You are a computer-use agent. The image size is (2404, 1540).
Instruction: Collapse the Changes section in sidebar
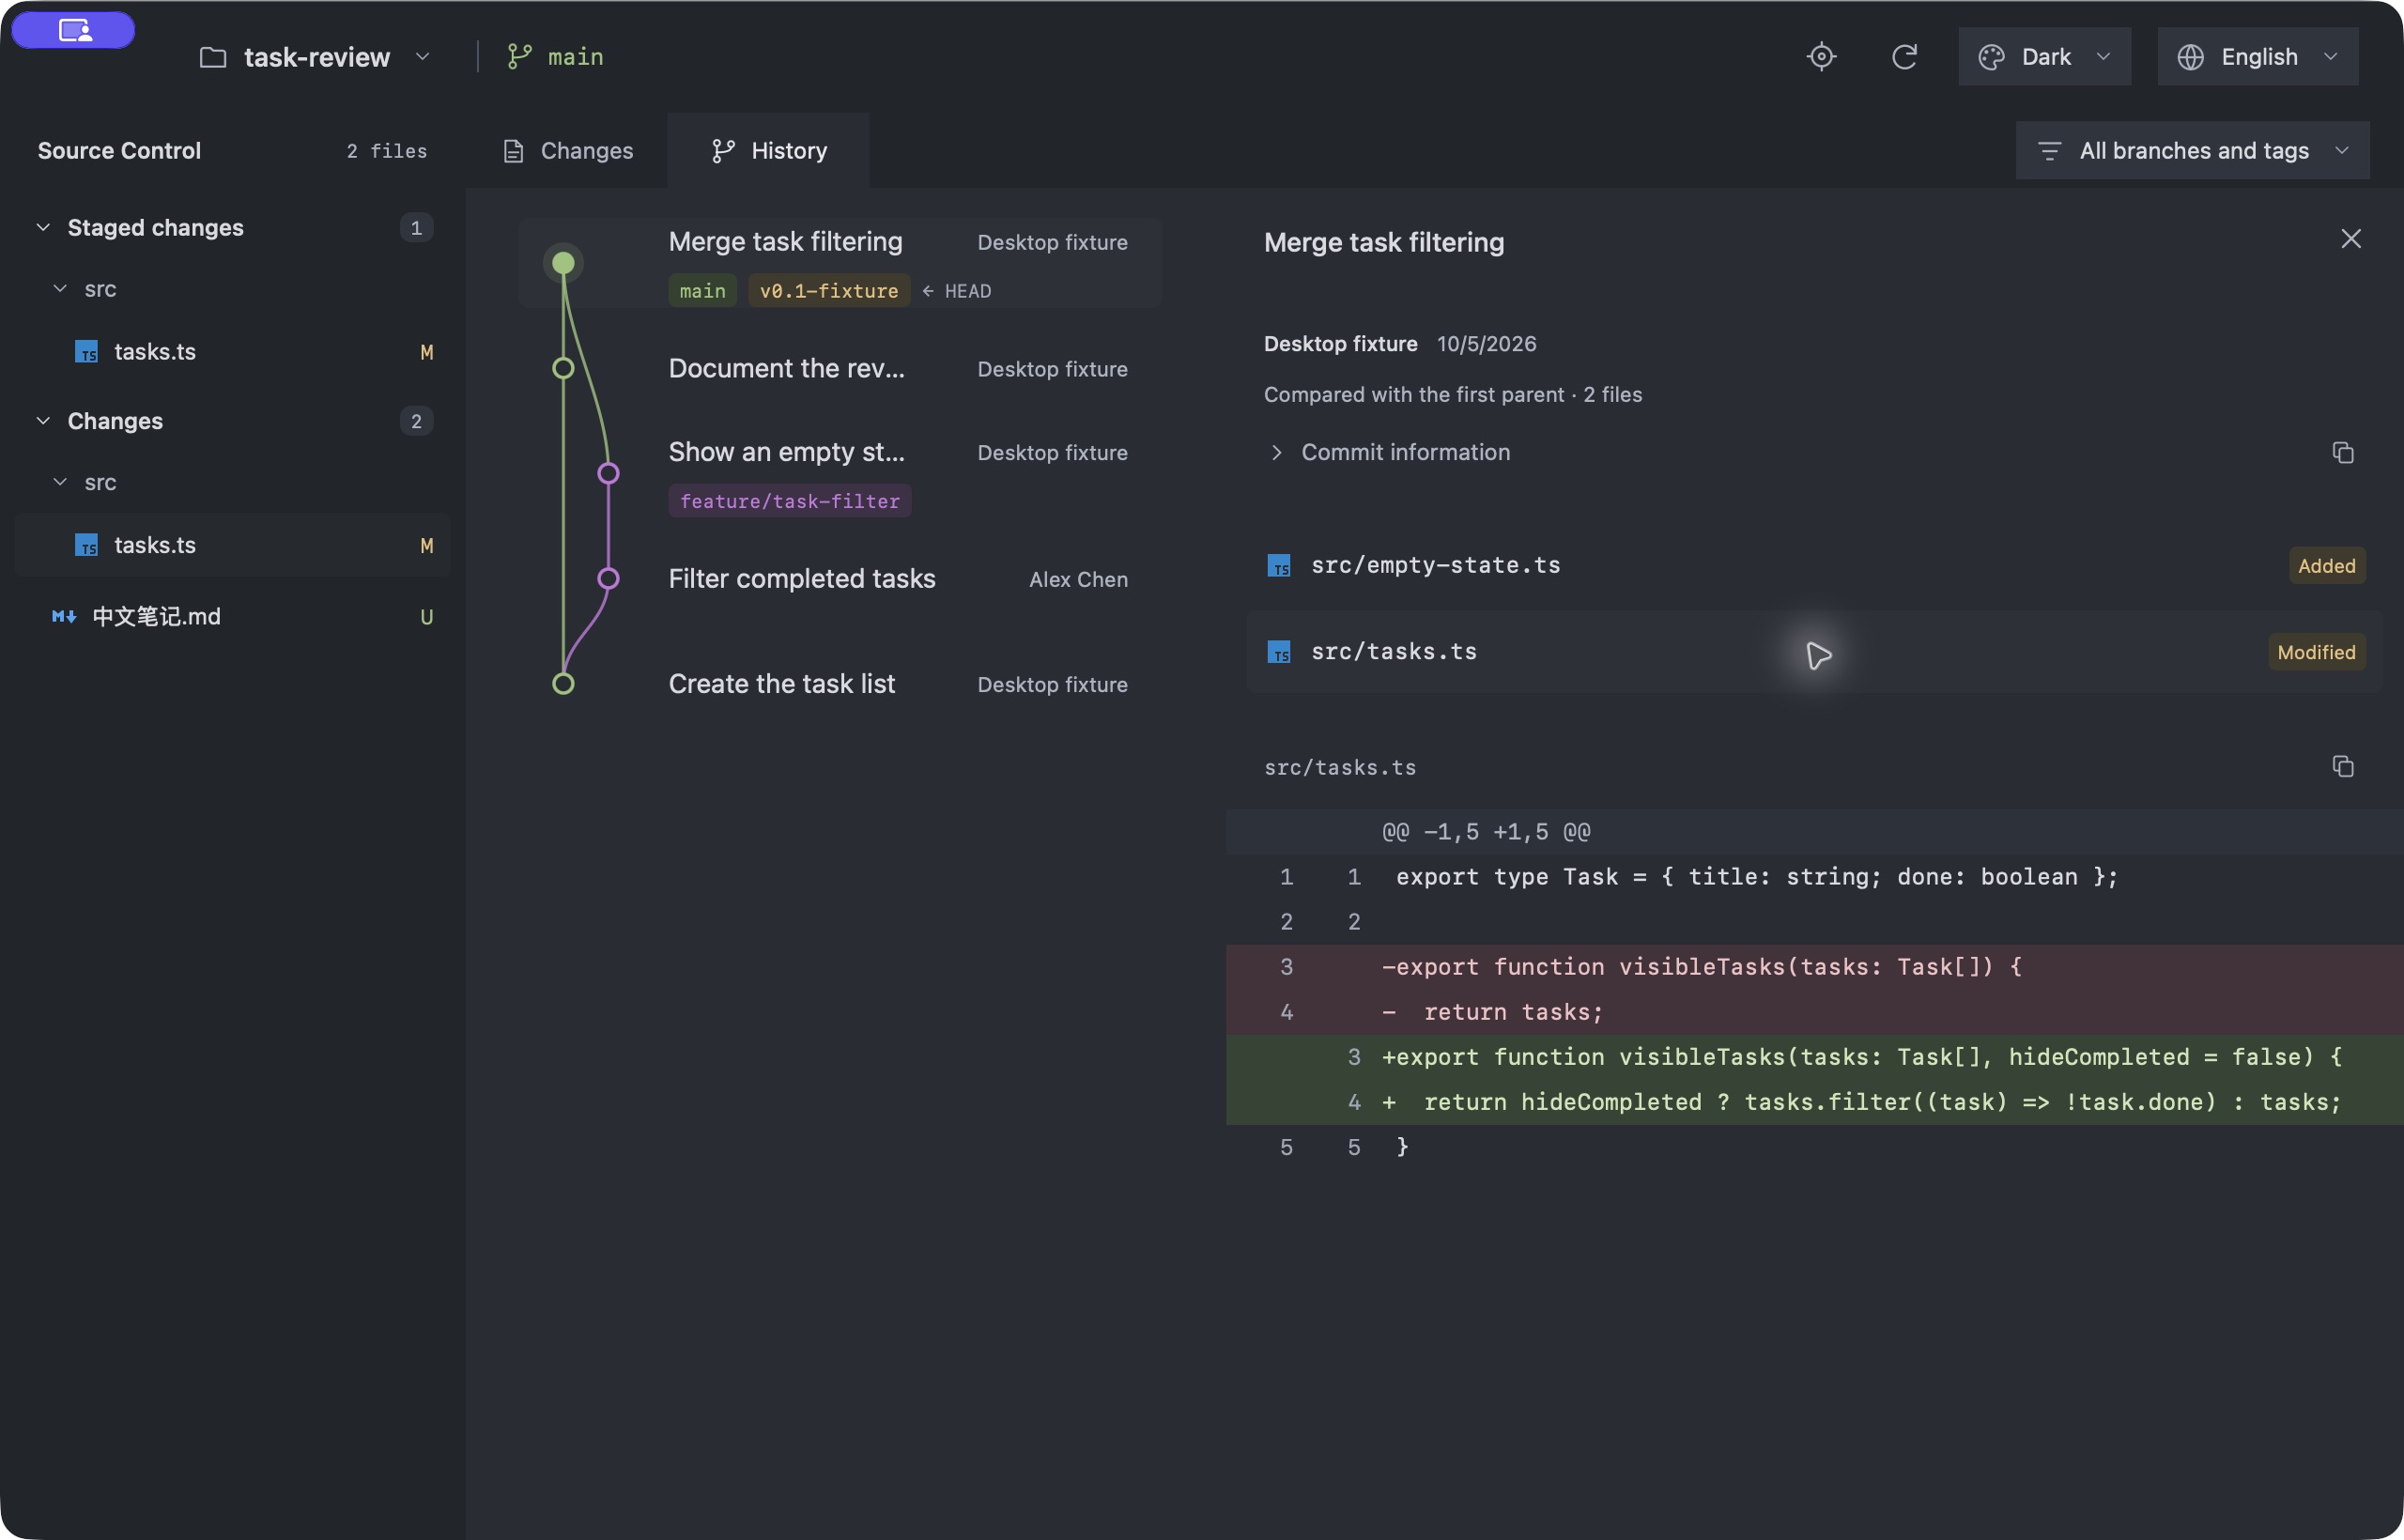[x=43, y=421]
